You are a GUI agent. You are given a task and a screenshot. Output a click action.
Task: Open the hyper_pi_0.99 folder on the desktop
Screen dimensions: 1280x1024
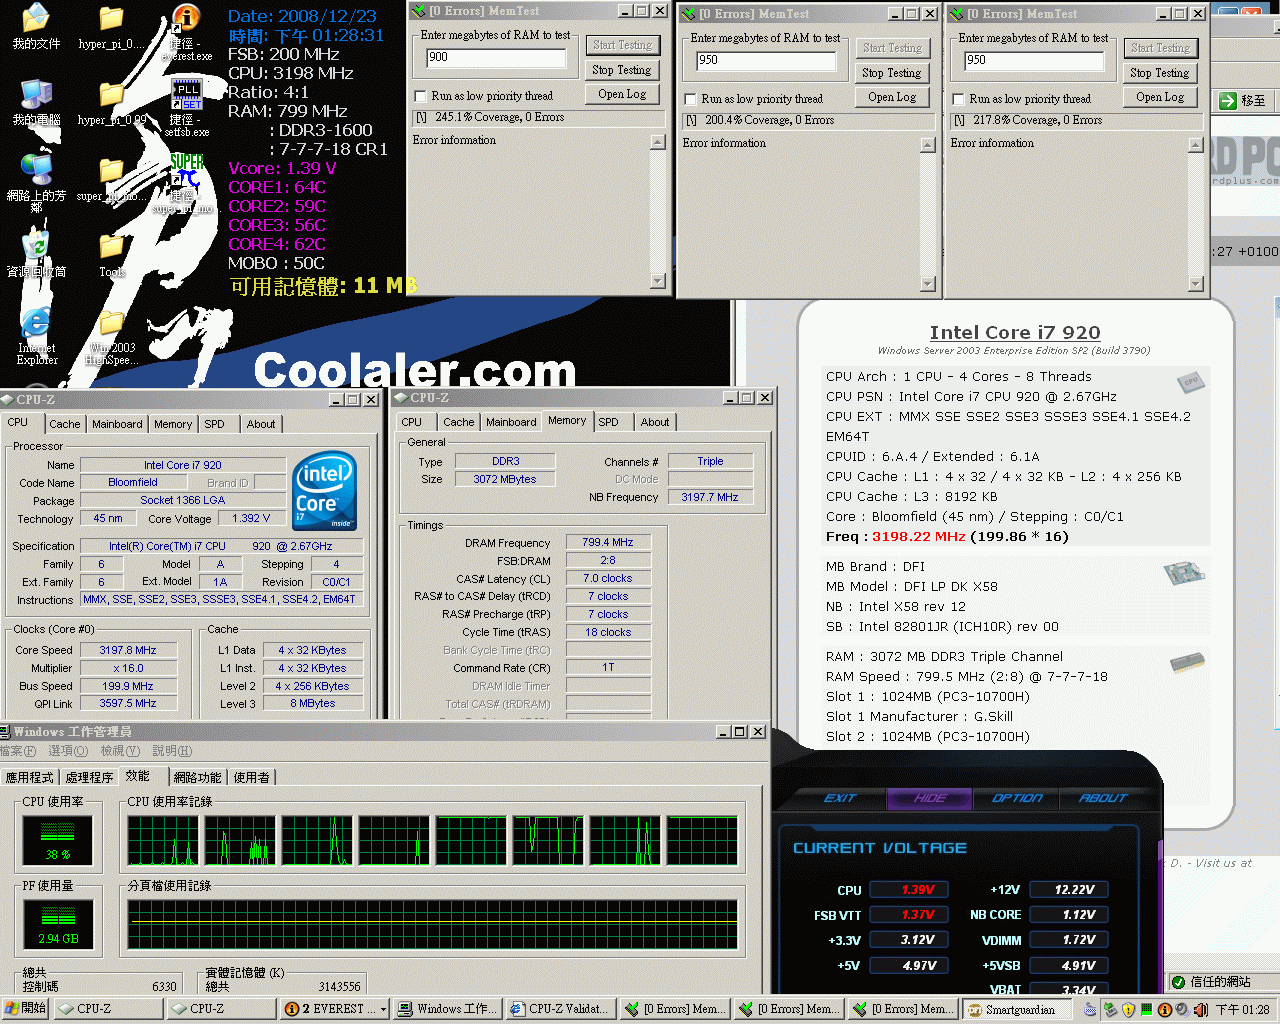pyautogui.click(x=112, y=103)
